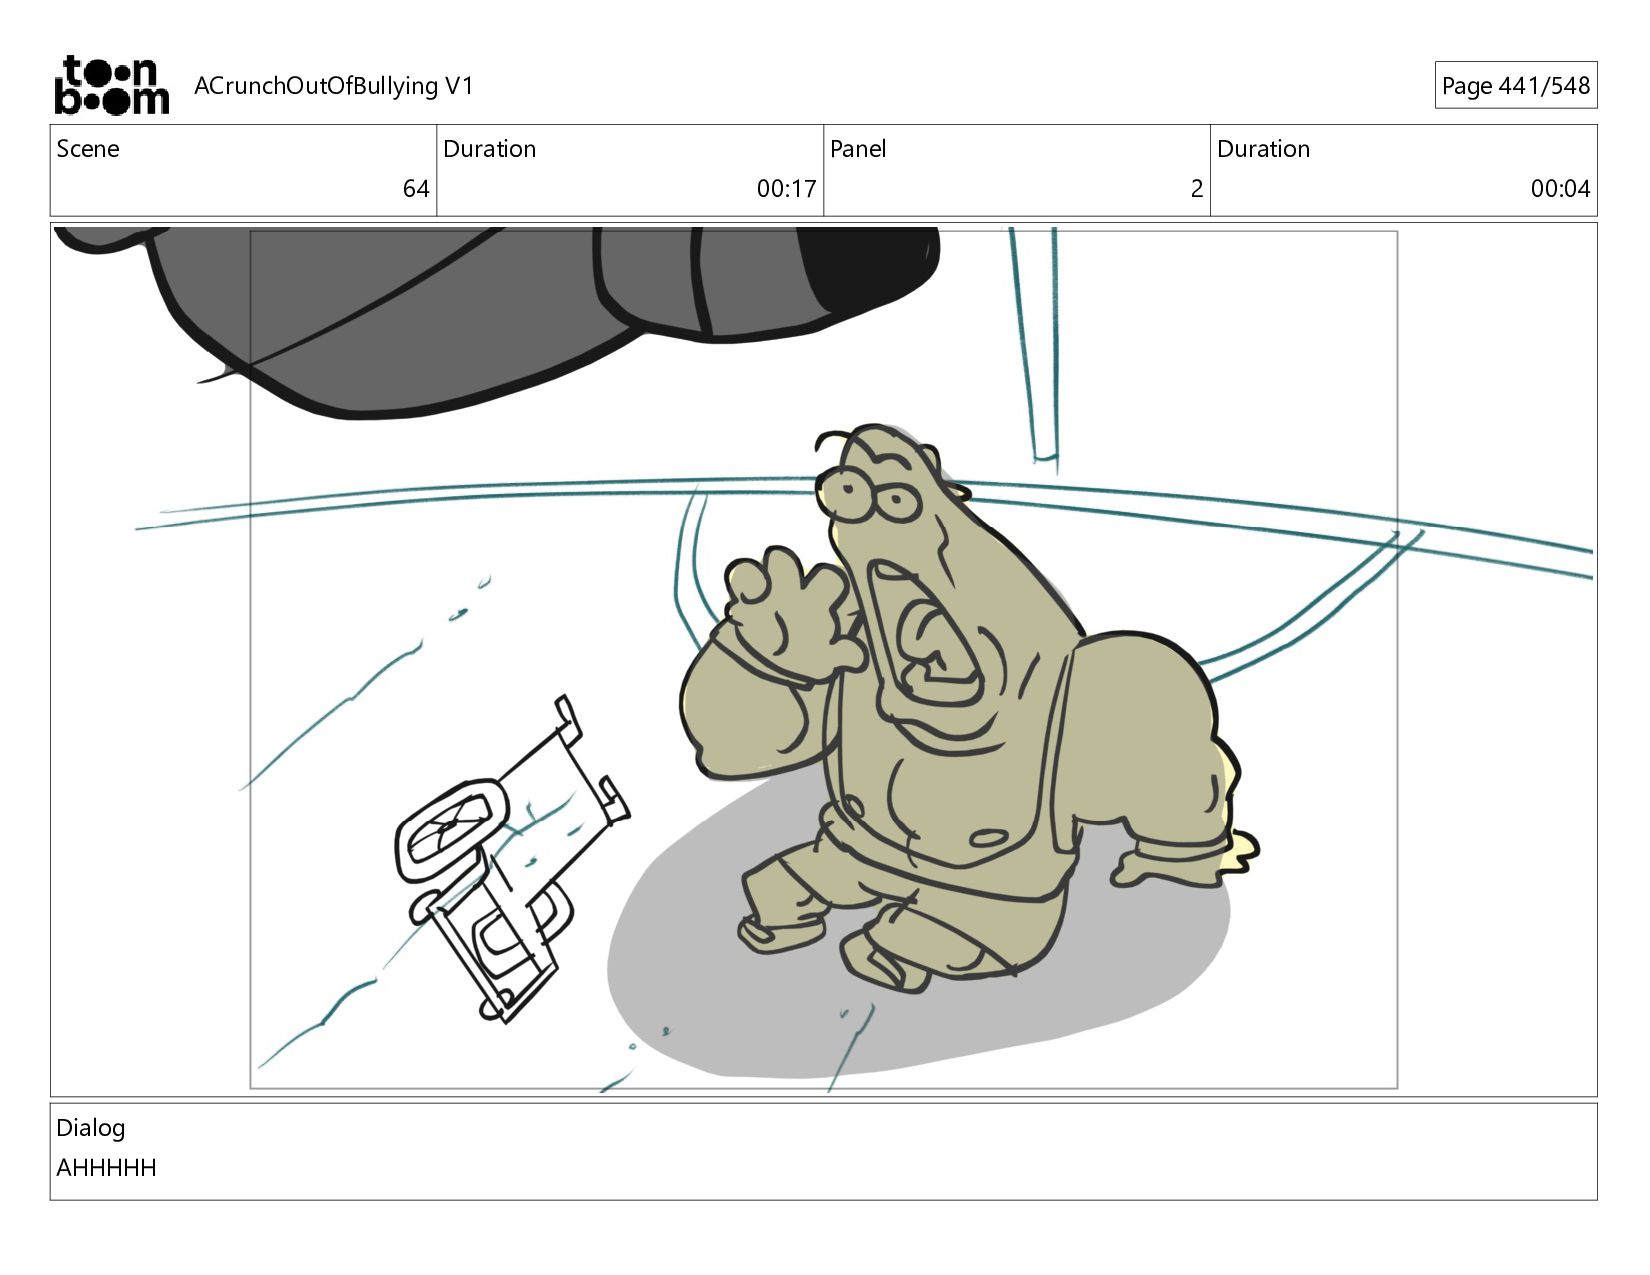Screen dimensions: 1650x1275
Task: Select the dialog text AHHHHH
Action: 106,1168
